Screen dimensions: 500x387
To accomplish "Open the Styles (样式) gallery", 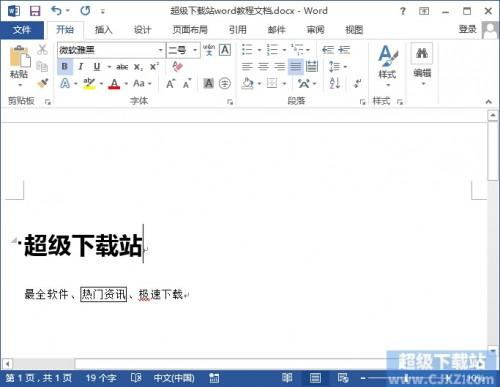I will click(x=388, y=65).
